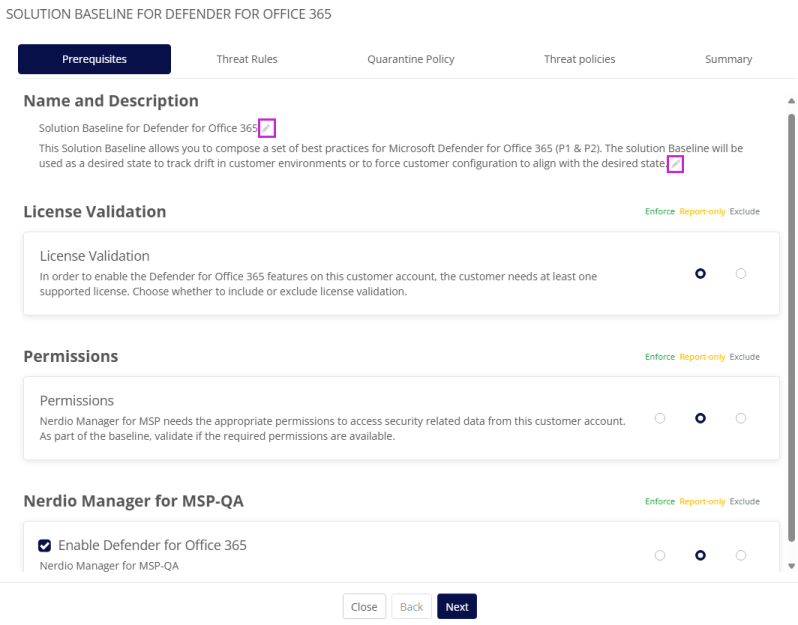The height and width of the screenshot is (625, 798).
Task: Uncheck the Enable Defender for Office 365 checkbox
Action: (x=45, y=545)
